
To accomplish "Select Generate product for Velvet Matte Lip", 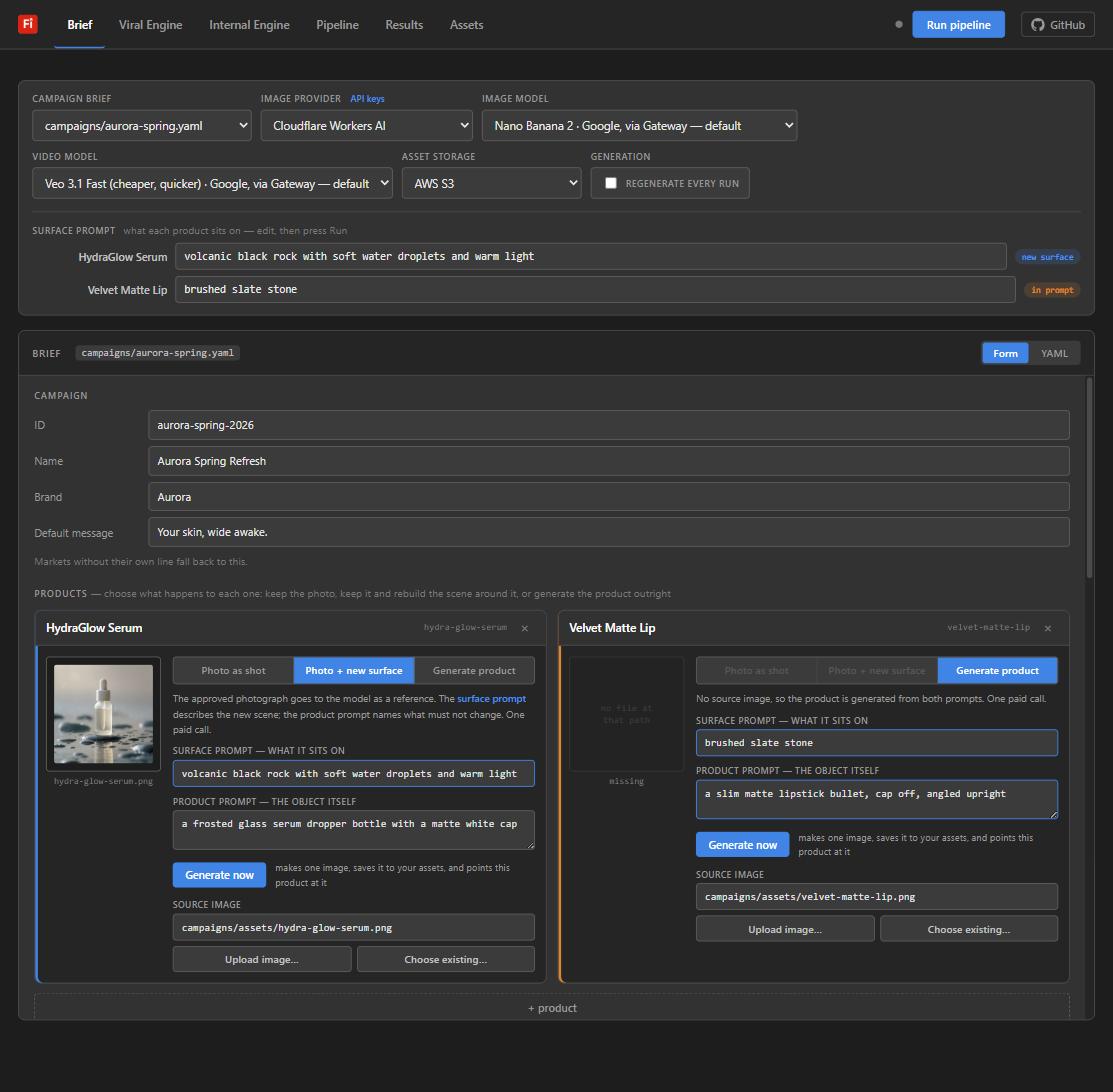I will tap(997, 670).
